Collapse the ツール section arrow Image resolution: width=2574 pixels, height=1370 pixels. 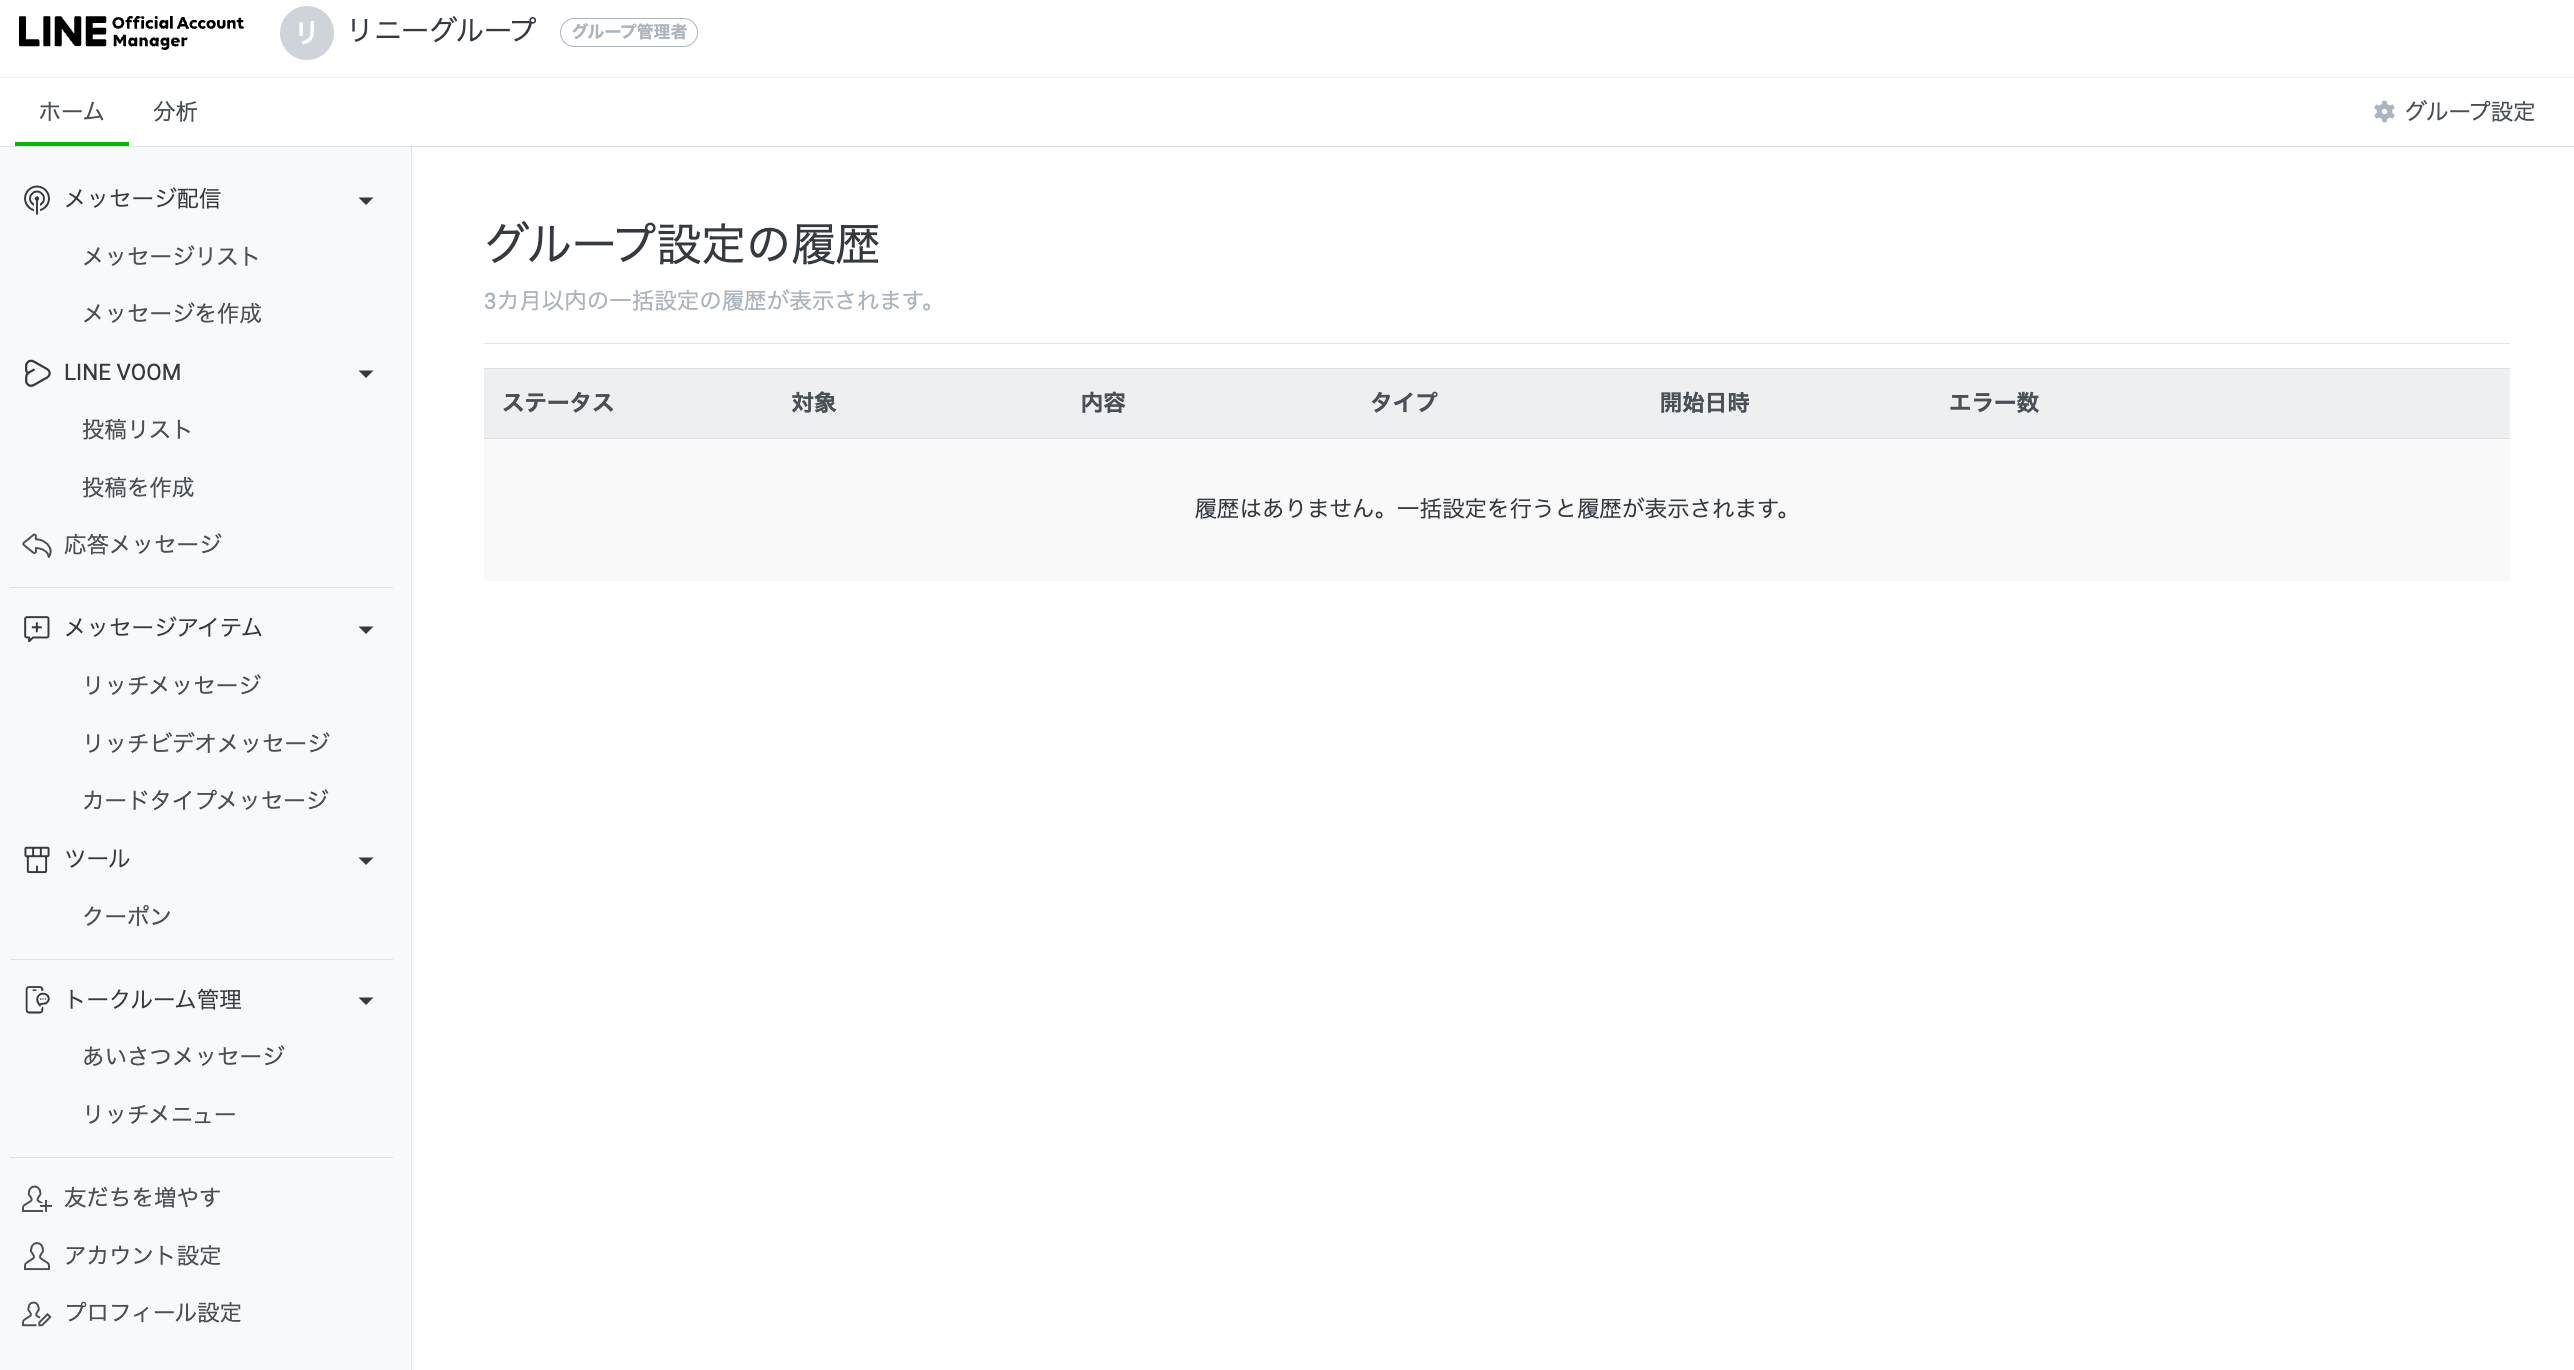coord(366,861)
